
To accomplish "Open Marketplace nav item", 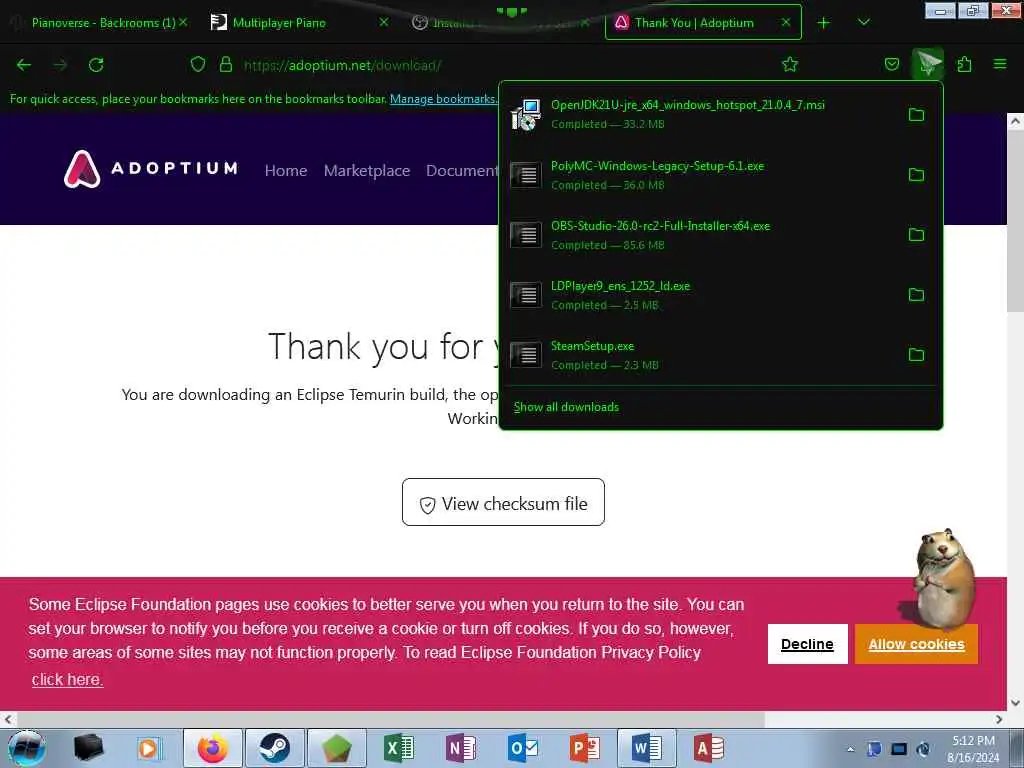I will coord(367,170).
